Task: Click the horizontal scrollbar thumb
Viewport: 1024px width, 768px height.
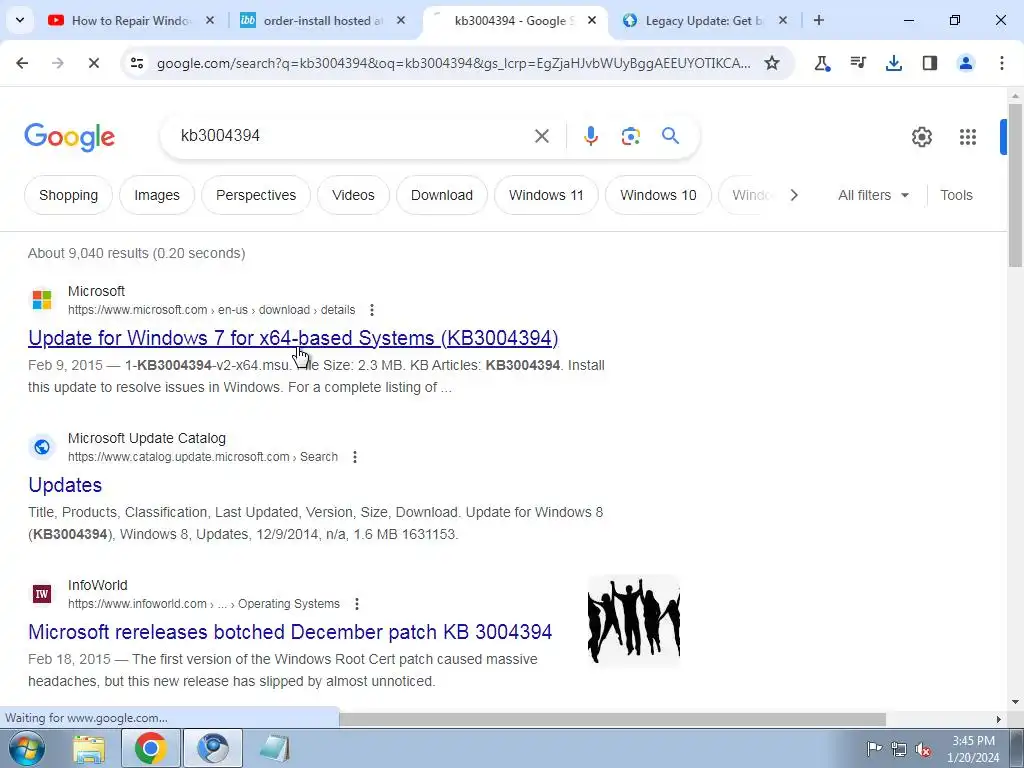Action: [613, 719]
